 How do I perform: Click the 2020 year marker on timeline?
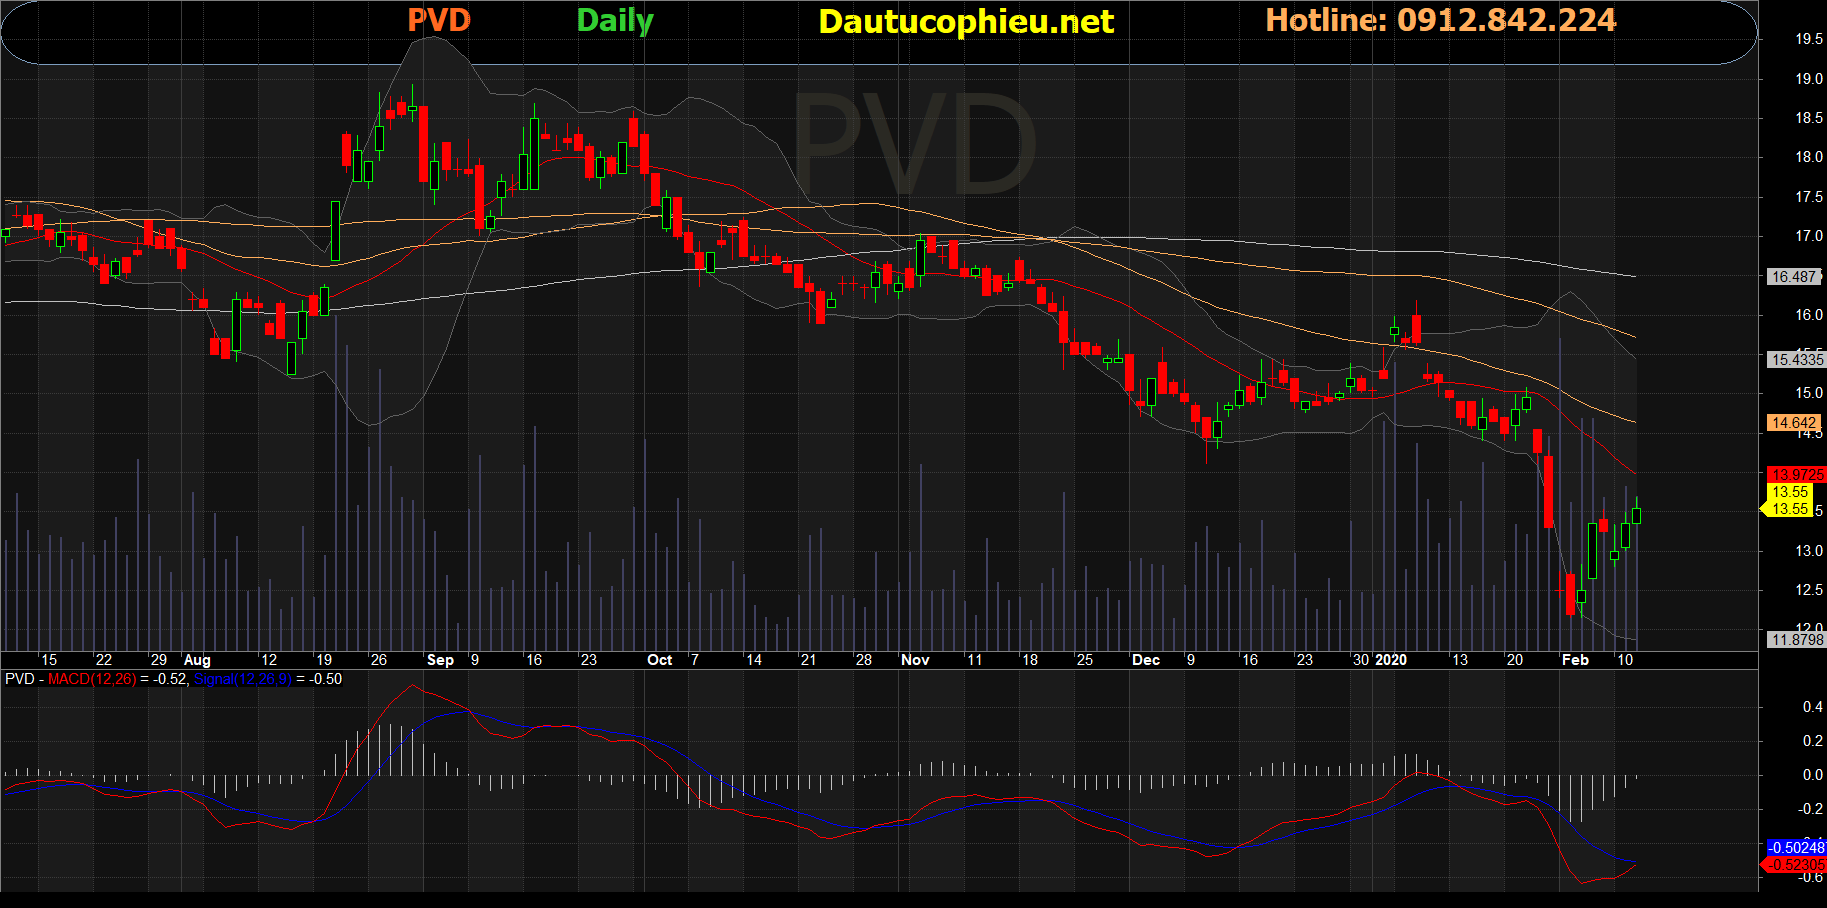[1391, 660]
